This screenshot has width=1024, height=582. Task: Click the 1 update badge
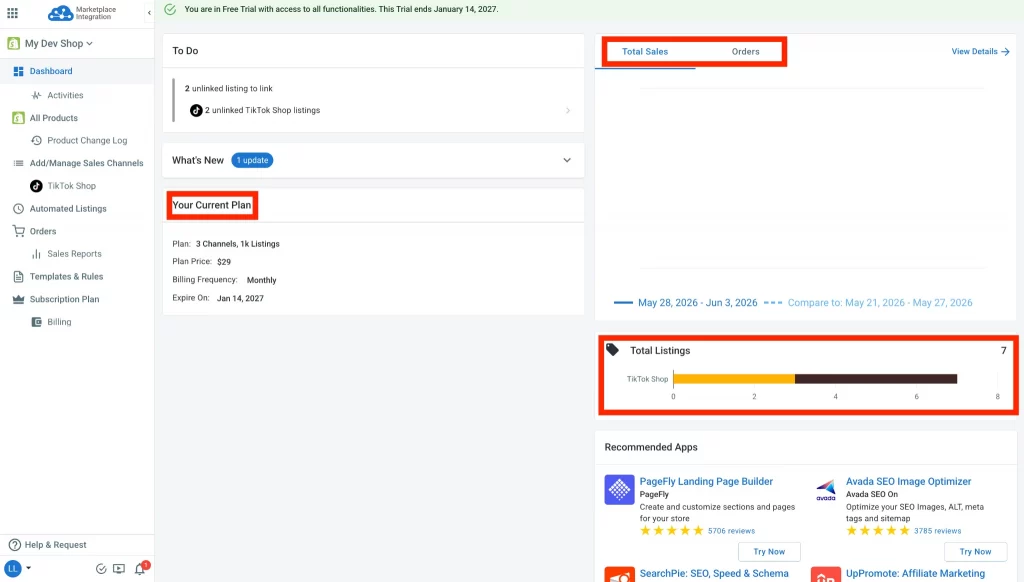click(252, 160)
